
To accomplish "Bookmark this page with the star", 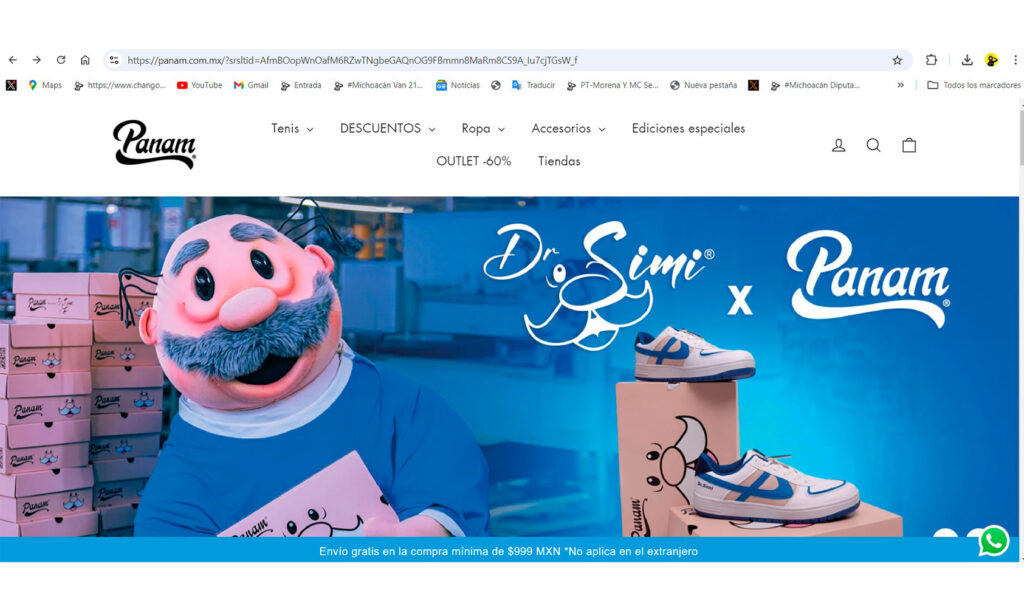I will (x=897, y=60).
